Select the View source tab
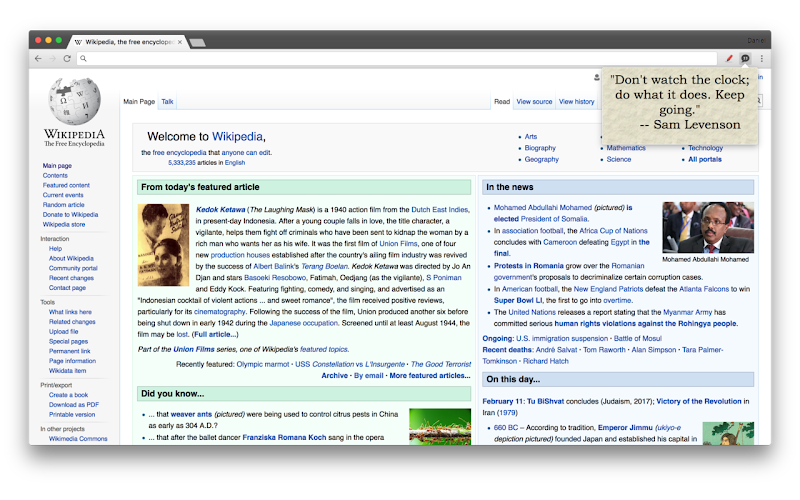800x500 pixels. click(534, 102)
